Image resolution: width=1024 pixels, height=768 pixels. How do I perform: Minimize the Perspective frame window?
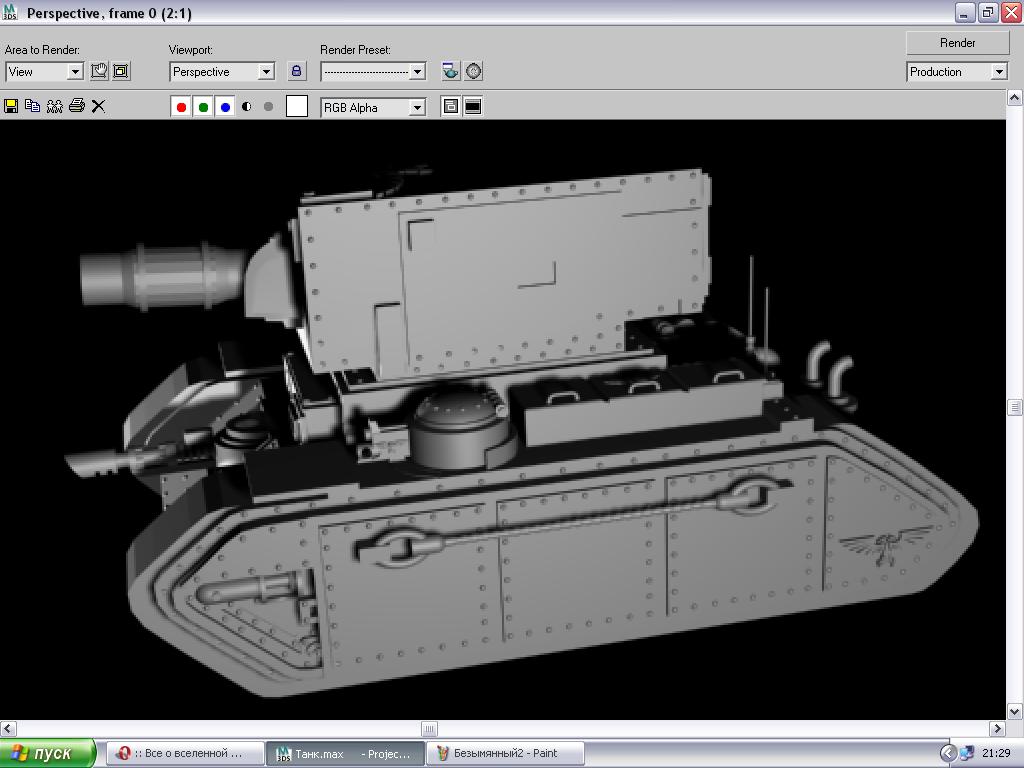[965, 12]
